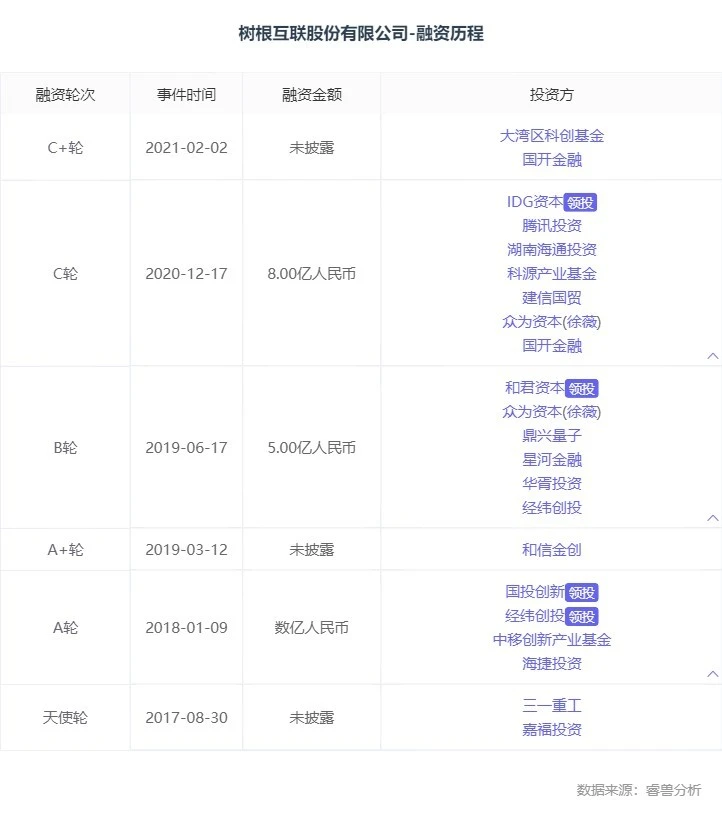Click the 领投 badge beside 和君资本

(x=582, y=388)
